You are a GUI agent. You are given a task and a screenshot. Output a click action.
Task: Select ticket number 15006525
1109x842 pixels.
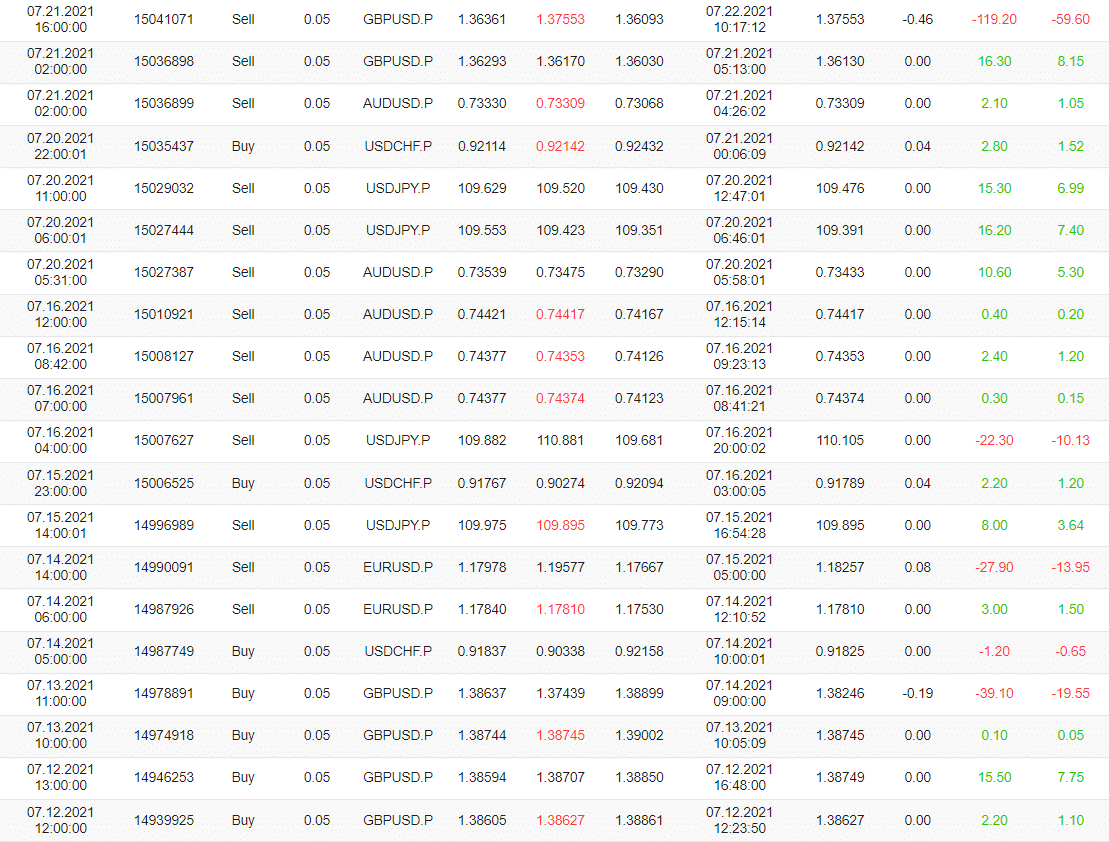tap(163, 483)
